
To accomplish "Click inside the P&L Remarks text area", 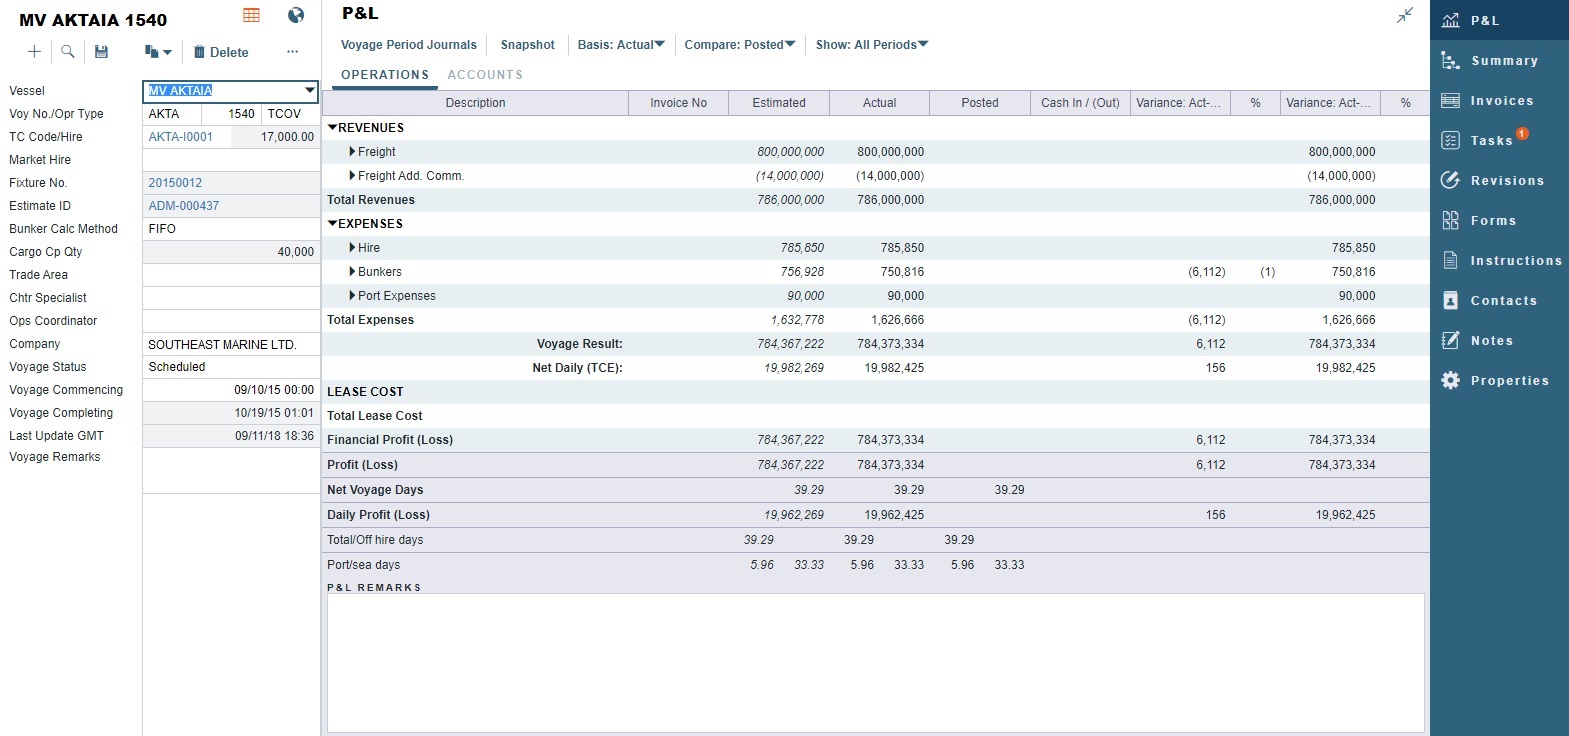I will coord(874,662).
